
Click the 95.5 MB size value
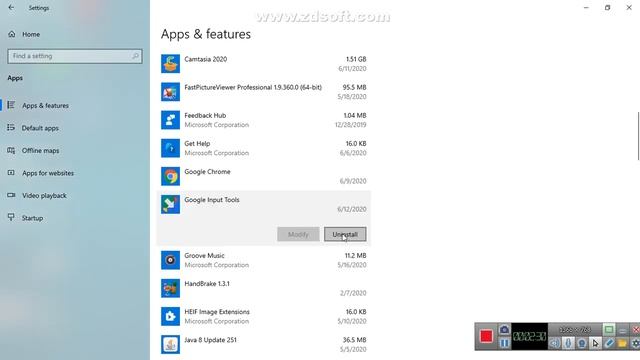point(354,87)
